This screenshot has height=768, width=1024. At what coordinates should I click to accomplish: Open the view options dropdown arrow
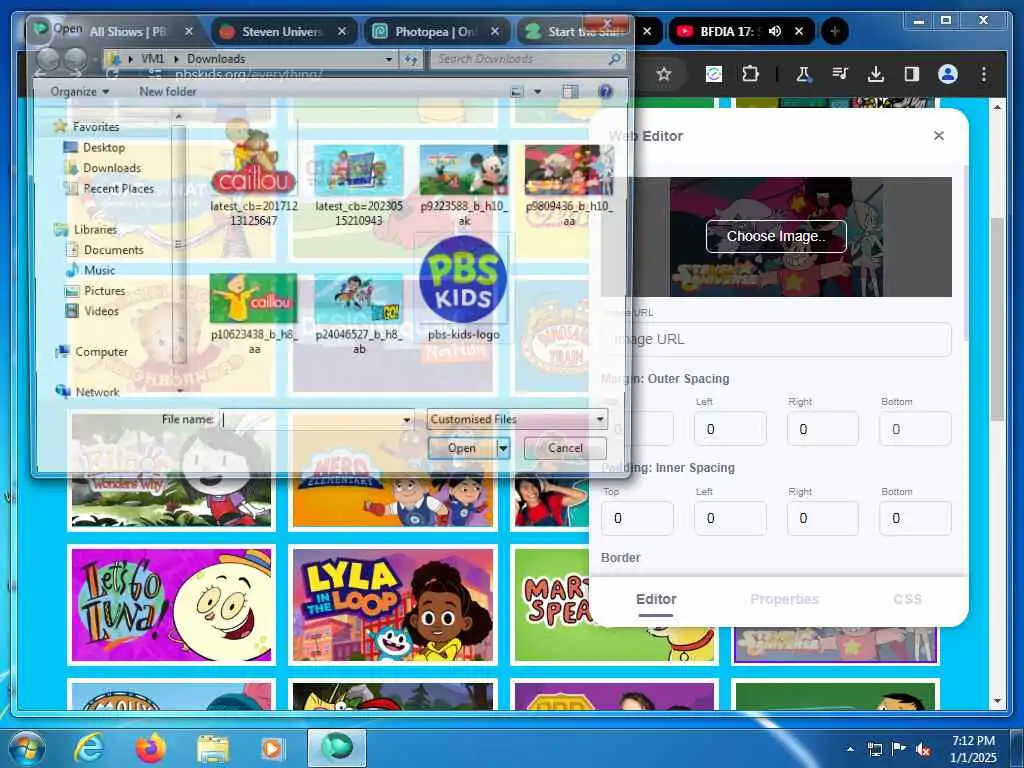pyautogui.click(x=537, y=91)
